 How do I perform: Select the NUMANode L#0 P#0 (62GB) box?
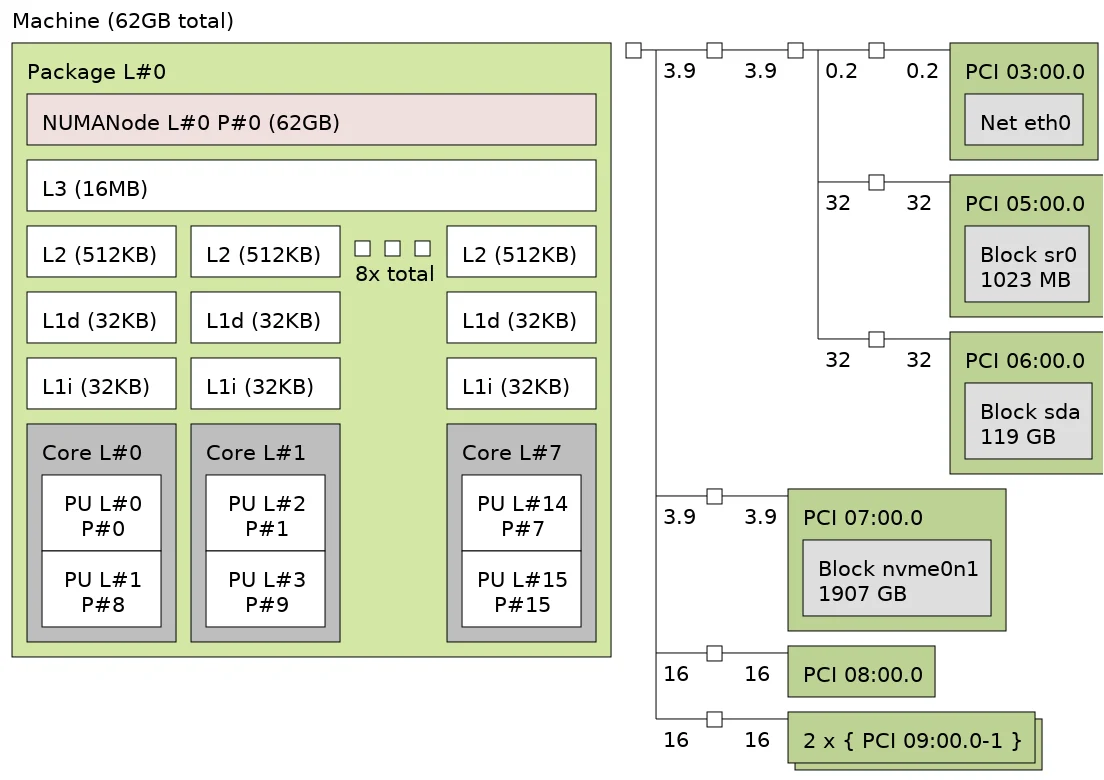click(x=311, y=120)
